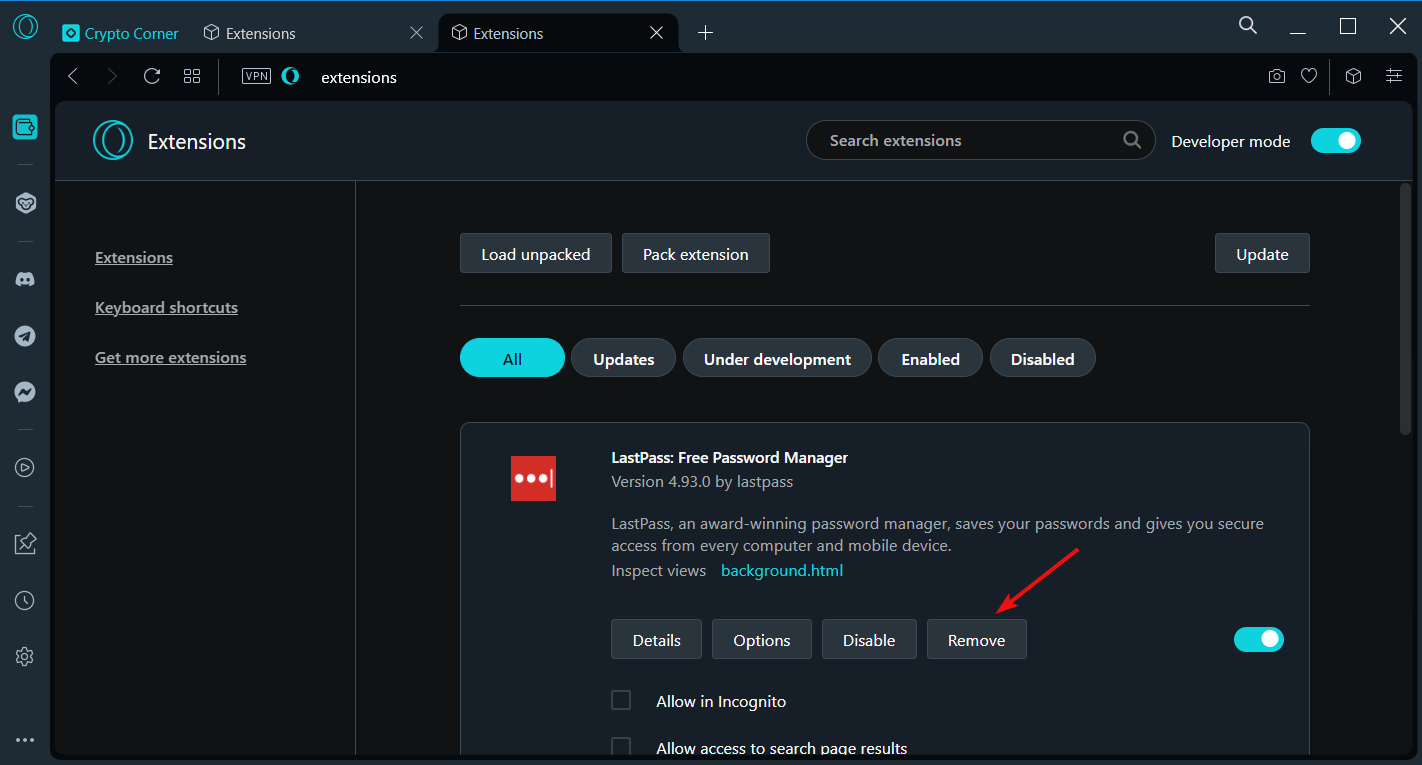Open the crypto pinboard mask icon in sidebar
The width and height of the screenshot is (1422, 765).
[x=25, y=203]
